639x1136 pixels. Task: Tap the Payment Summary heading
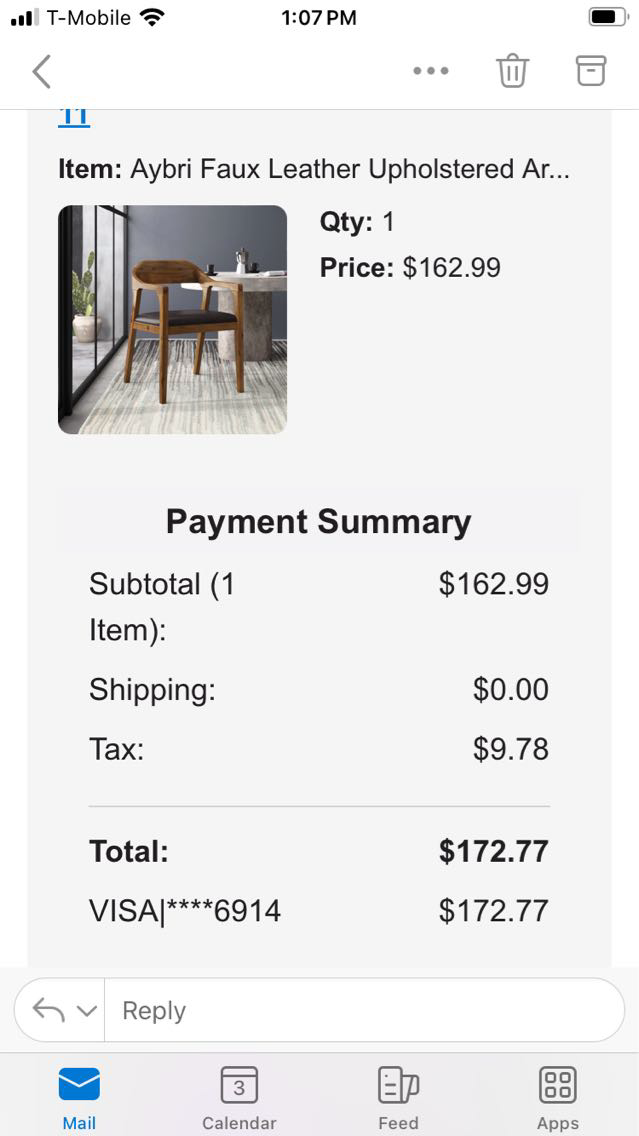[x=318, y=522]
